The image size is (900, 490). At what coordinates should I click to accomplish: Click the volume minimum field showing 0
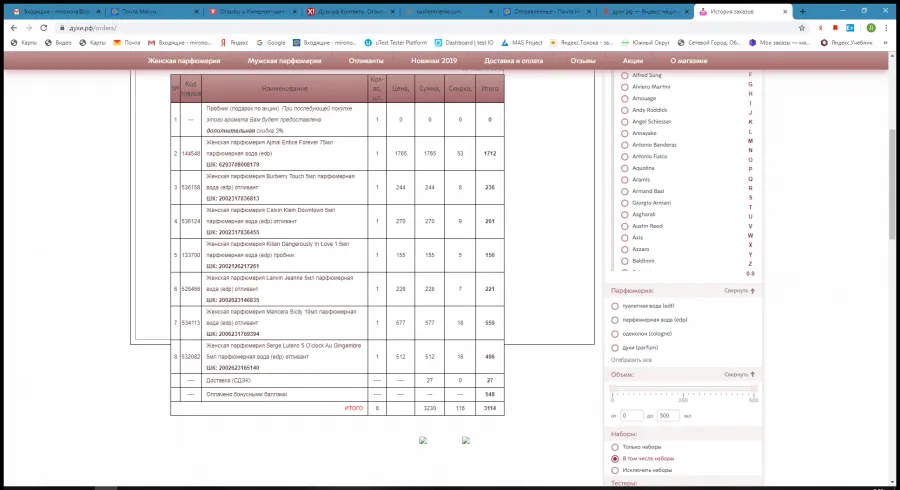[x=631, y=415]
